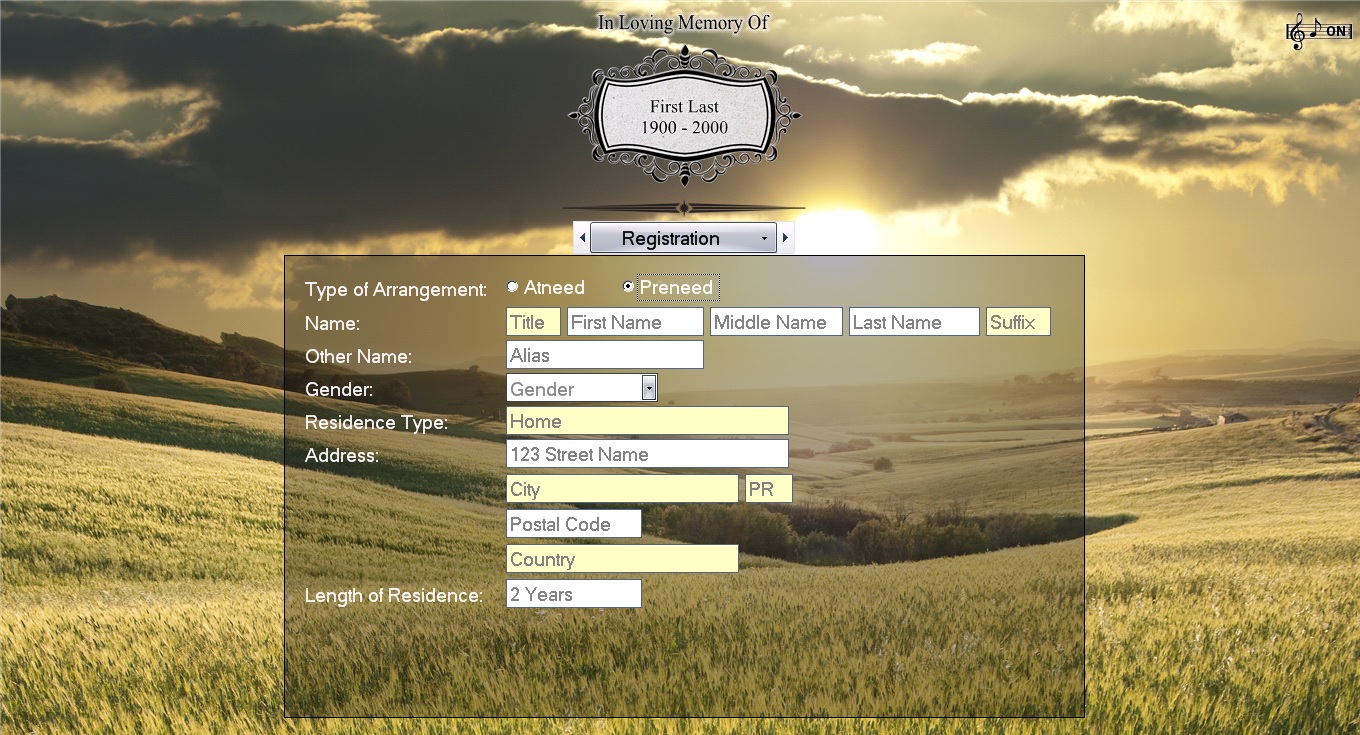Click the Postal Code field

[x=574, y=524]
